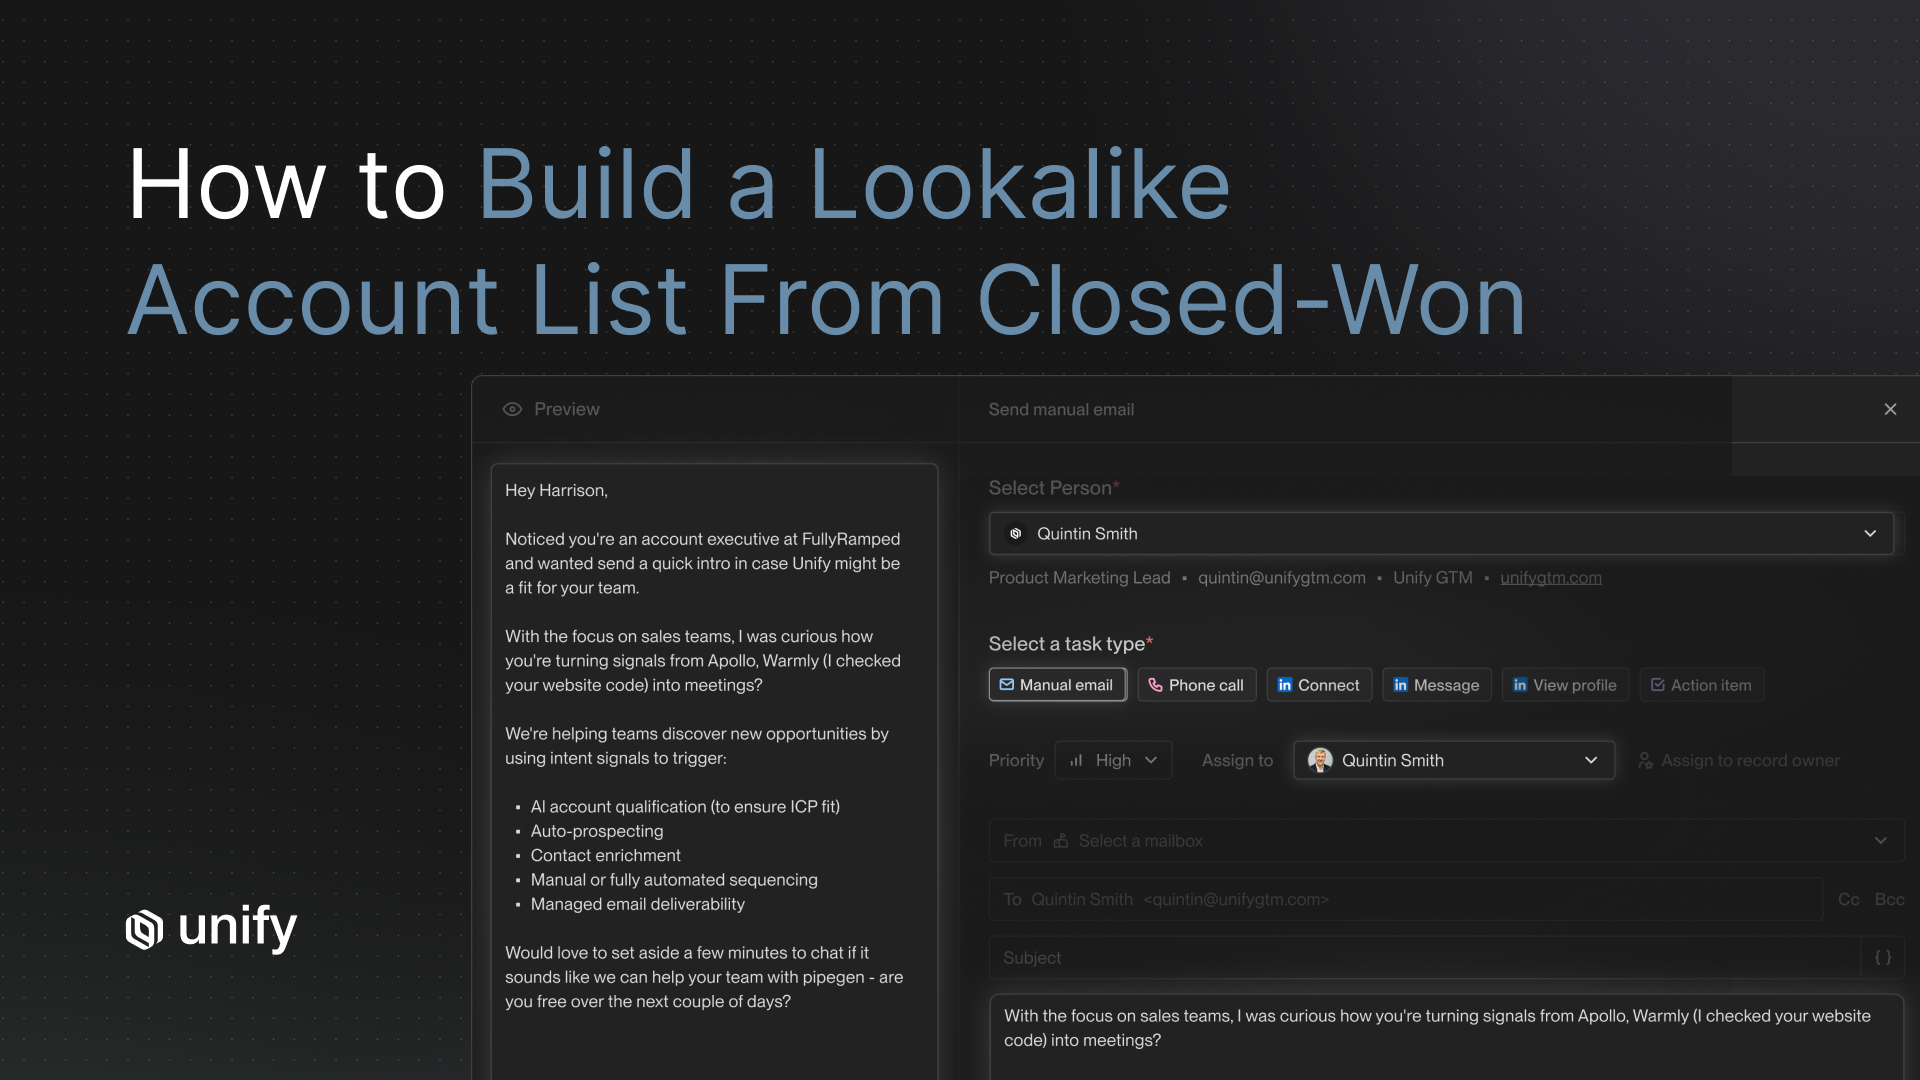Click the phone icon on Phone call
The image size is (1920, 1080).
tap(1155, 685)
